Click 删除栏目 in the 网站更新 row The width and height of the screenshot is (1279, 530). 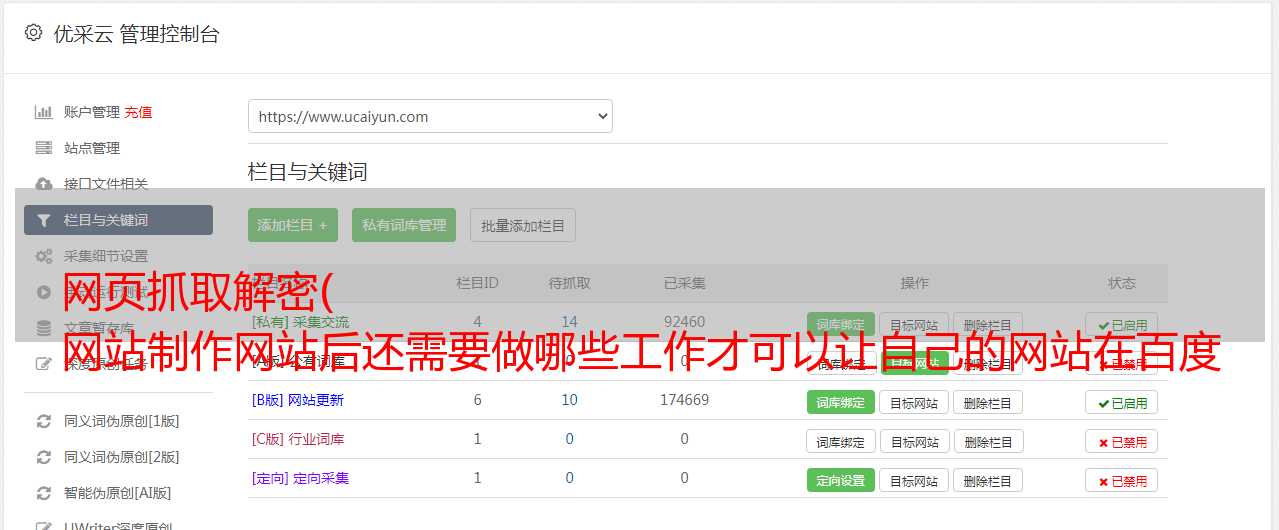pyautogui.click(x=988, y=402)
